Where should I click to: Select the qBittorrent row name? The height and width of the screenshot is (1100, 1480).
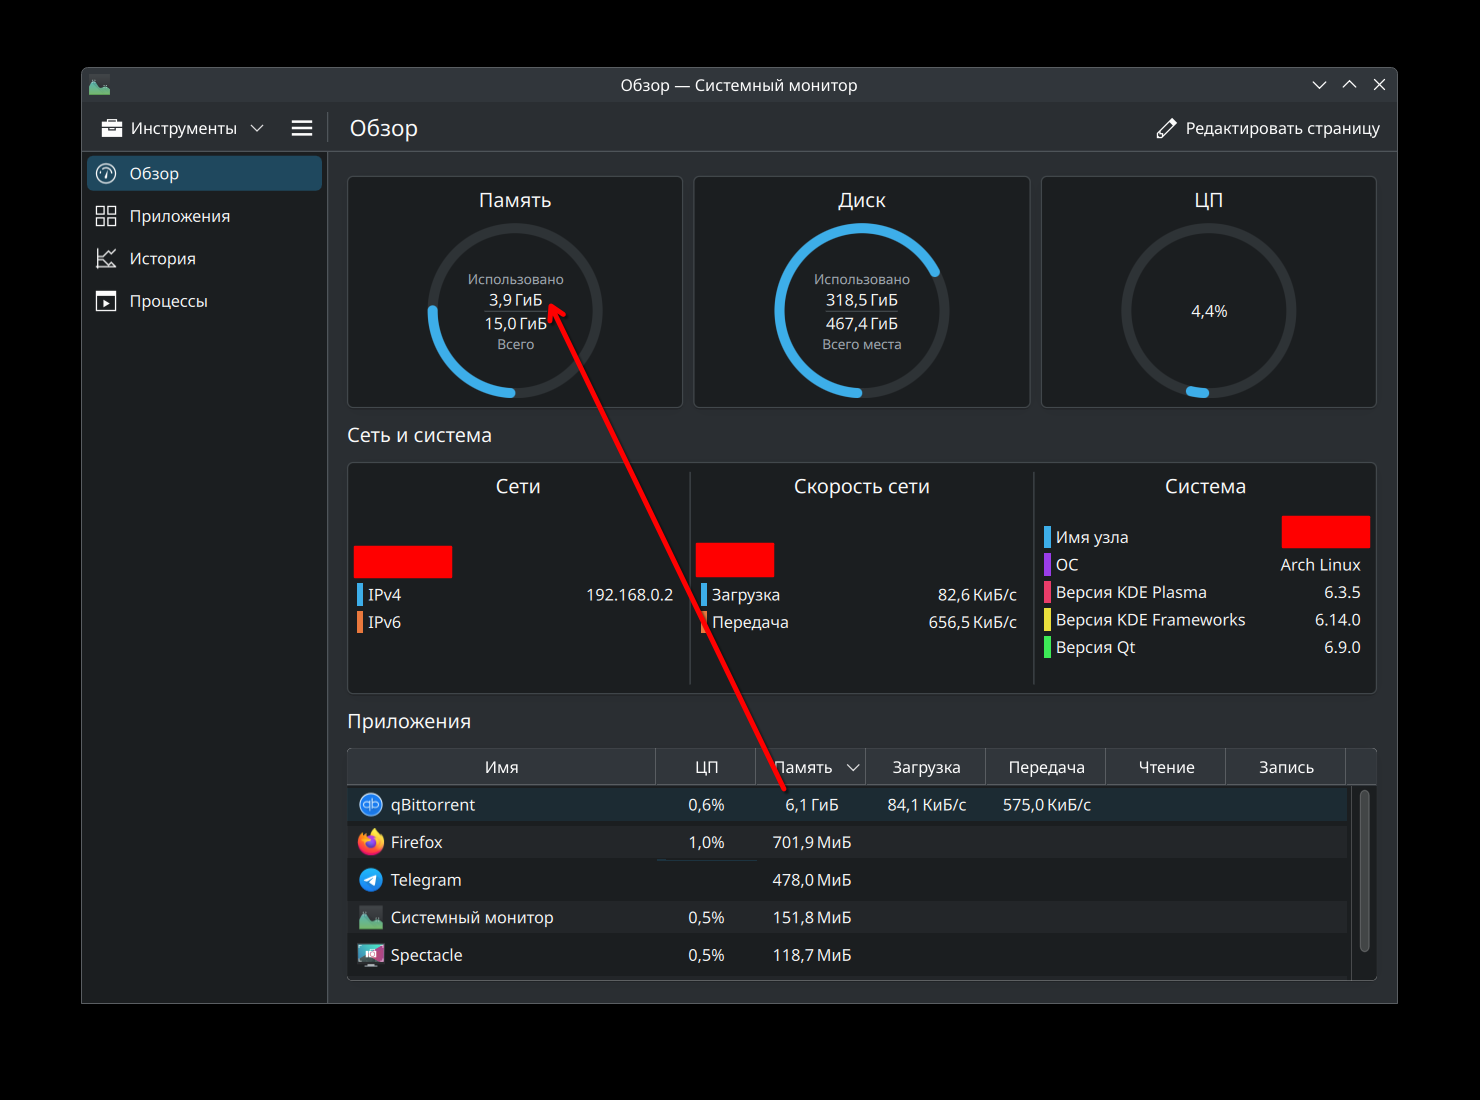[432, 805]
